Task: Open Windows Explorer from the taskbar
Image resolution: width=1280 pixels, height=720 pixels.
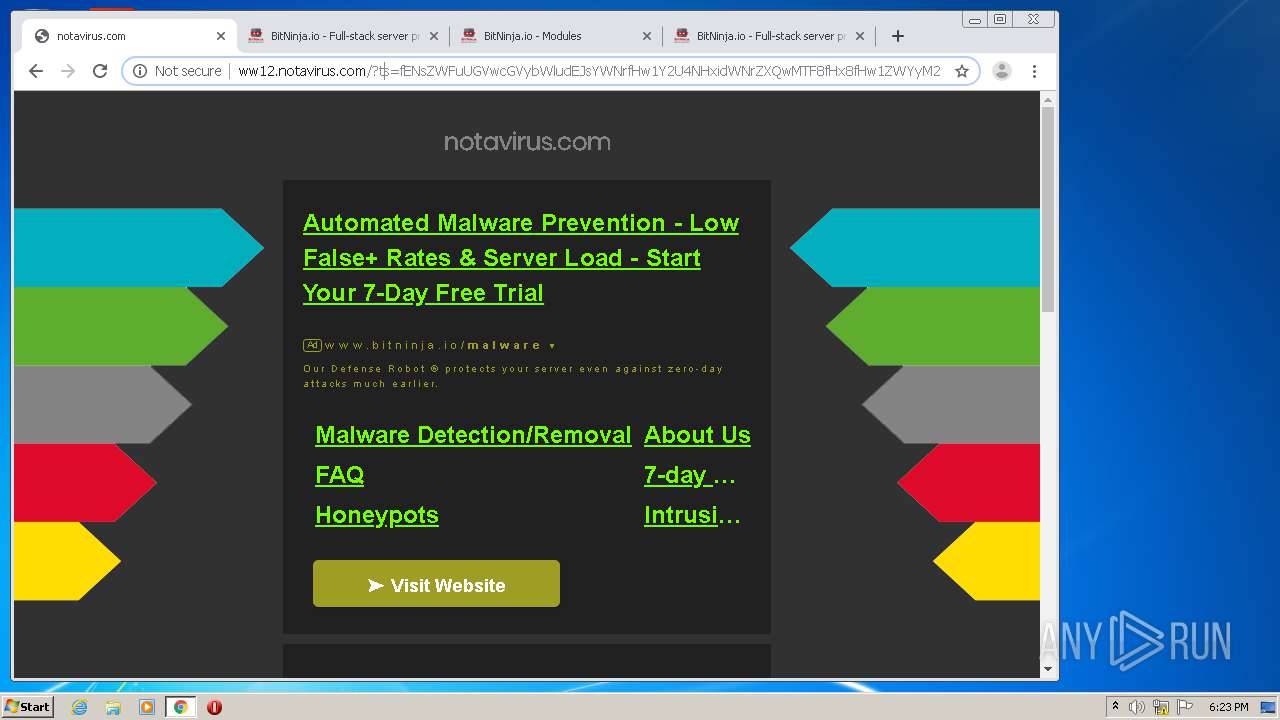Action: tap(113, 707)
